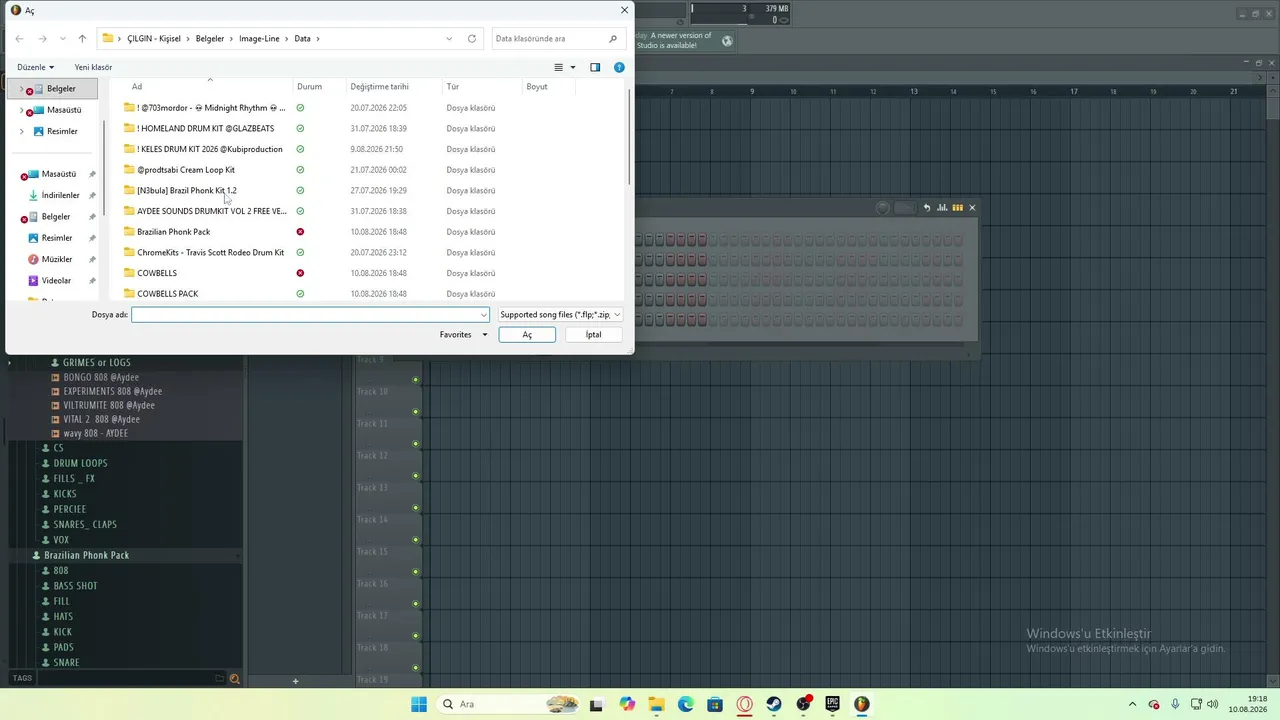This screenshot has height=720, width=1280.
Task: Show the preview pane in file dialog
Action: (x=595, y=67)
